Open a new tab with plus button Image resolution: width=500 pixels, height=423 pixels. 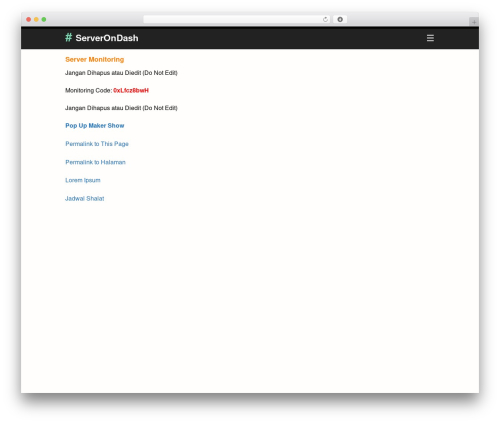(x=474, y=22)
